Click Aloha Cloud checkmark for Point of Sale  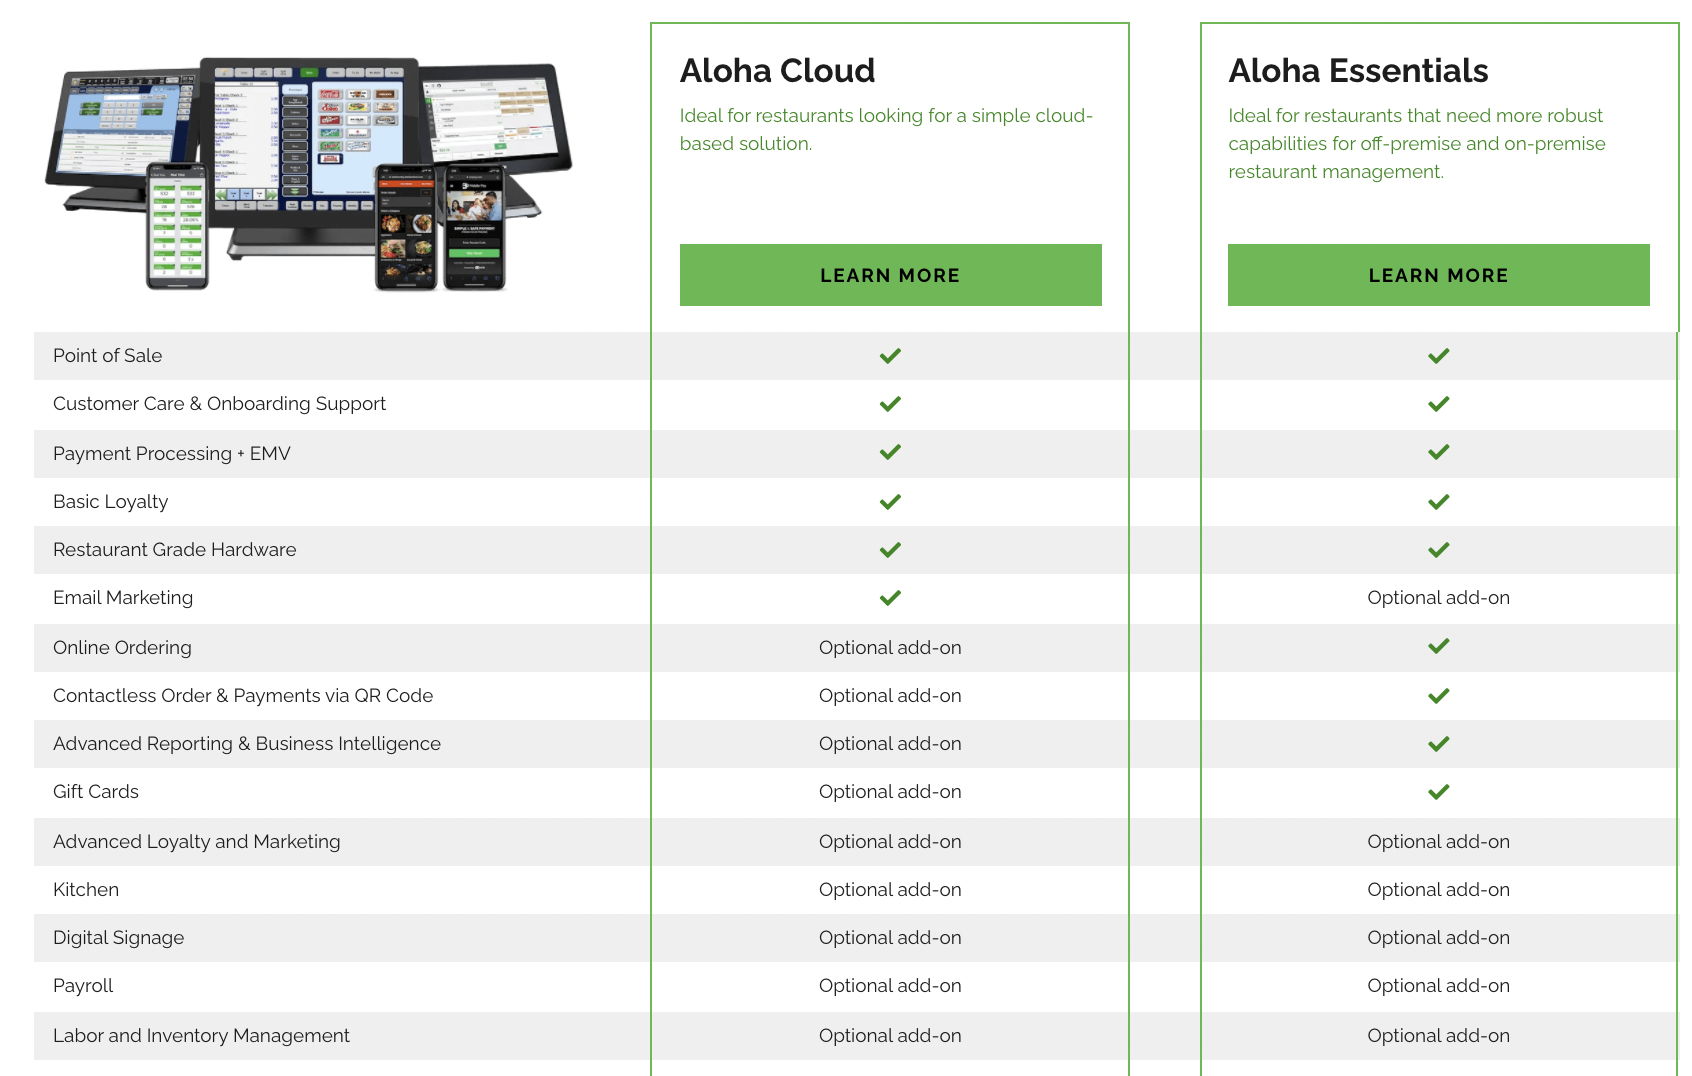tap(890, 356)
